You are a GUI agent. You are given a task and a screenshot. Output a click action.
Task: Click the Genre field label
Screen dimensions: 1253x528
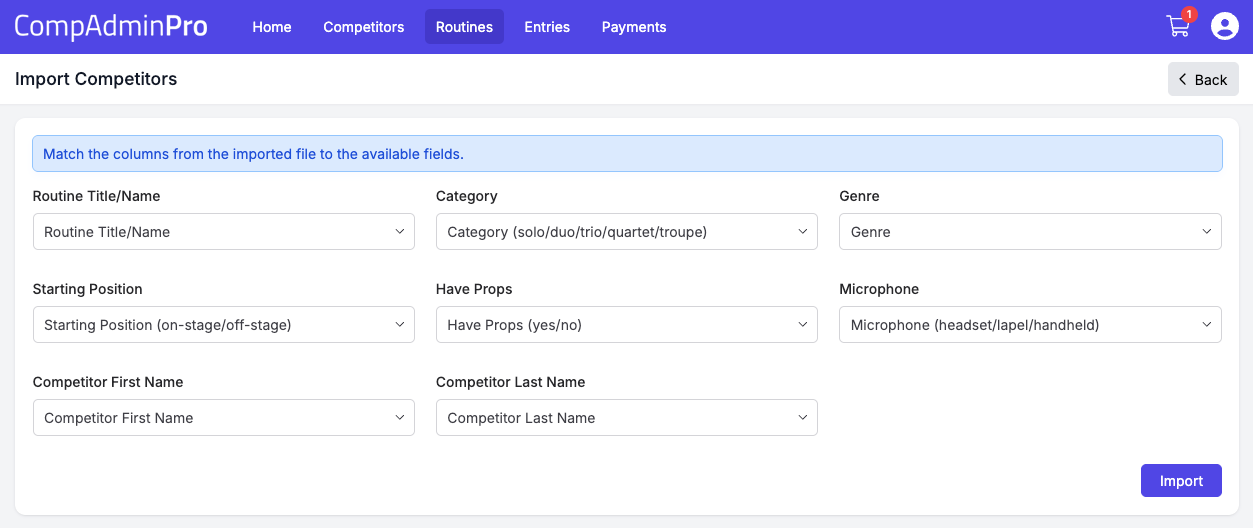[859, 196]
